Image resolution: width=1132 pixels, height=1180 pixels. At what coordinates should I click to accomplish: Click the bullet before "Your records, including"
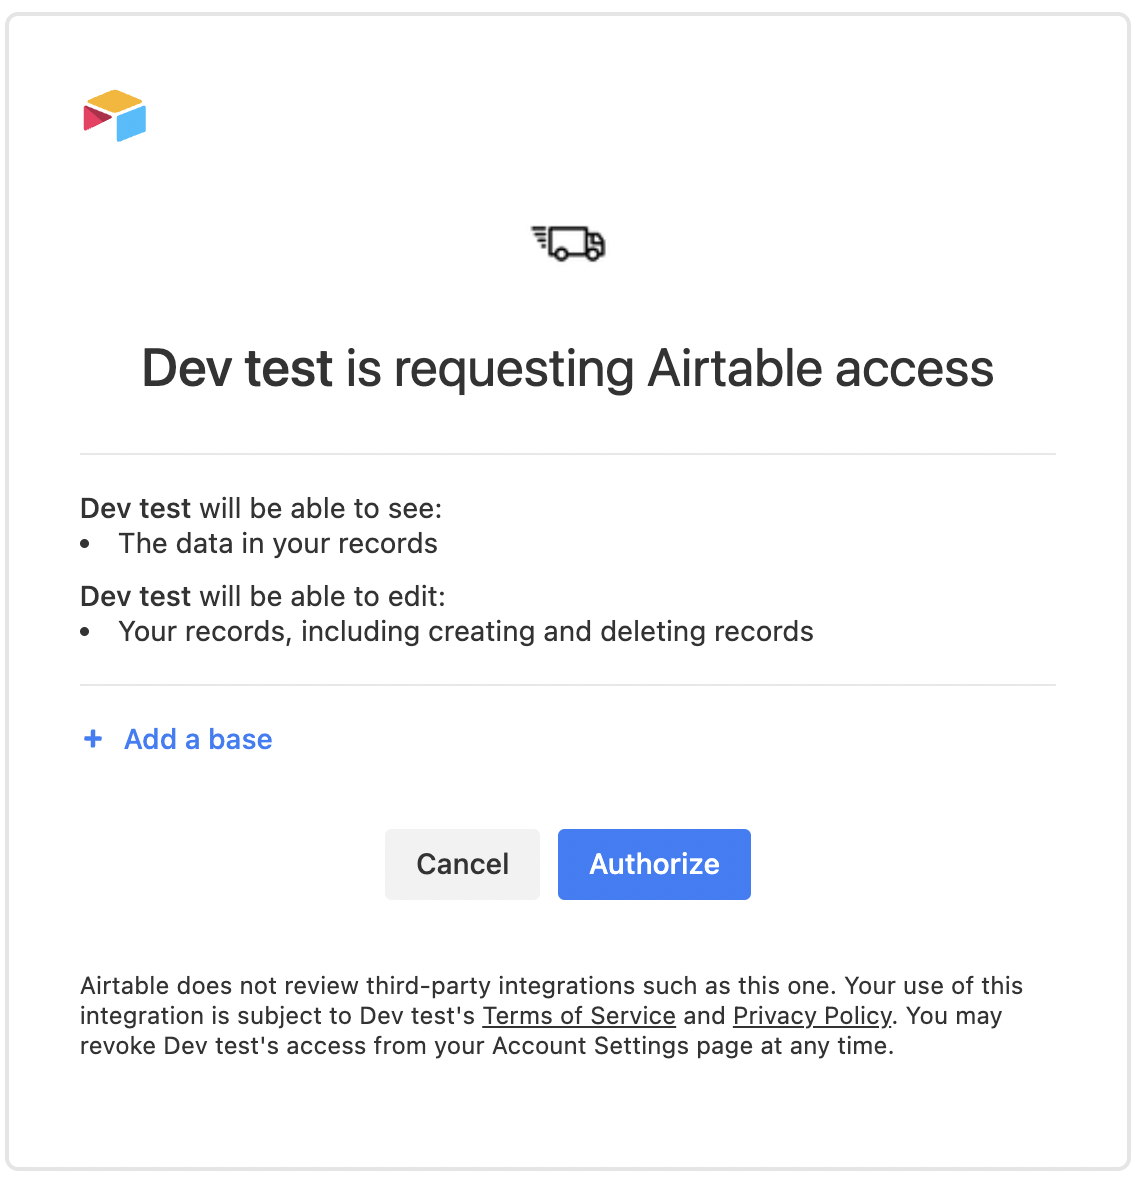(85, 632)
